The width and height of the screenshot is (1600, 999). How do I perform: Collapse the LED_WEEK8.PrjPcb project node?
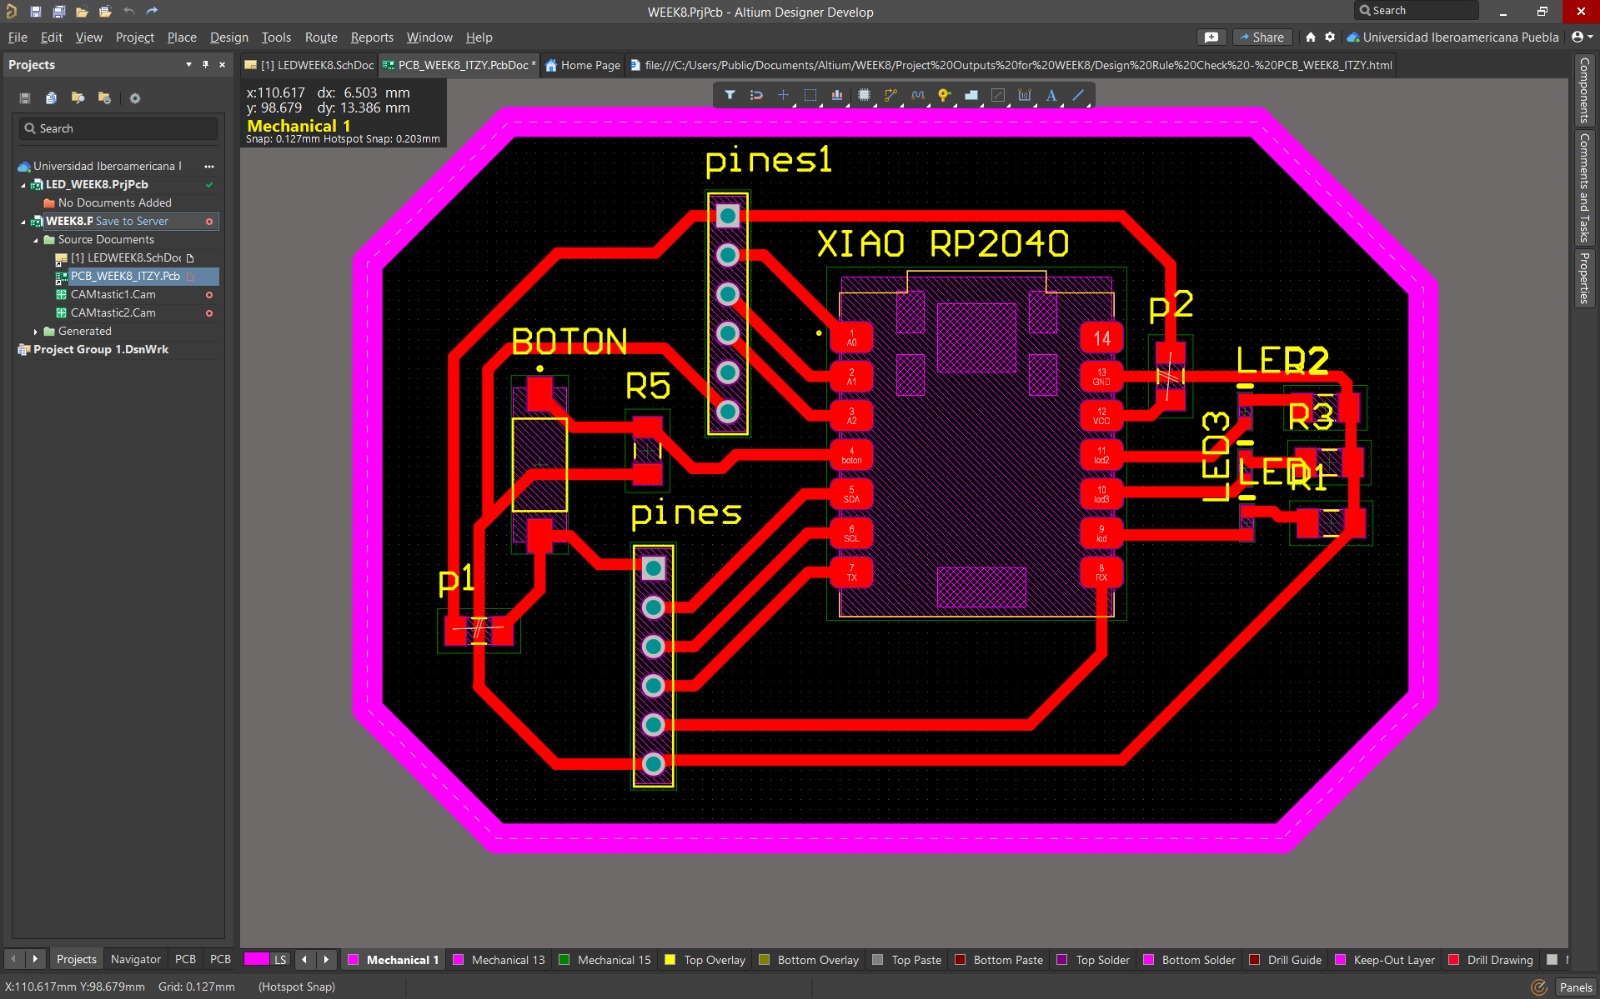coord(23,185)
